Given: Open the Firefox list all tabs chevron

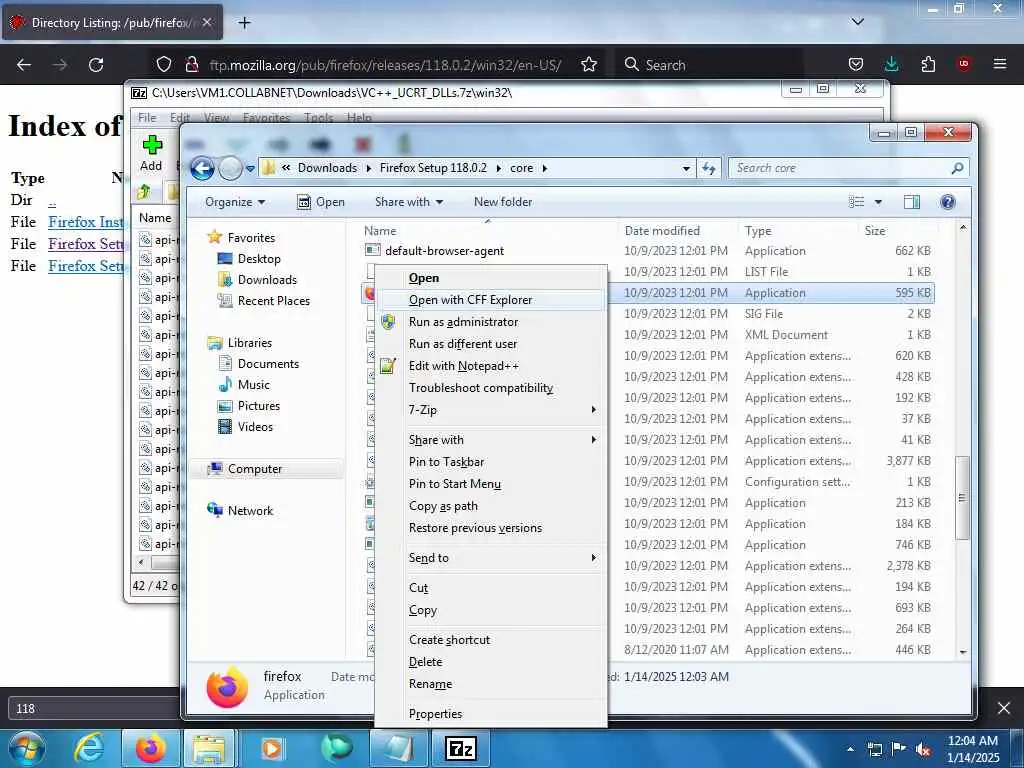Looking at the screenshot, I should click(x=858, y=22).
